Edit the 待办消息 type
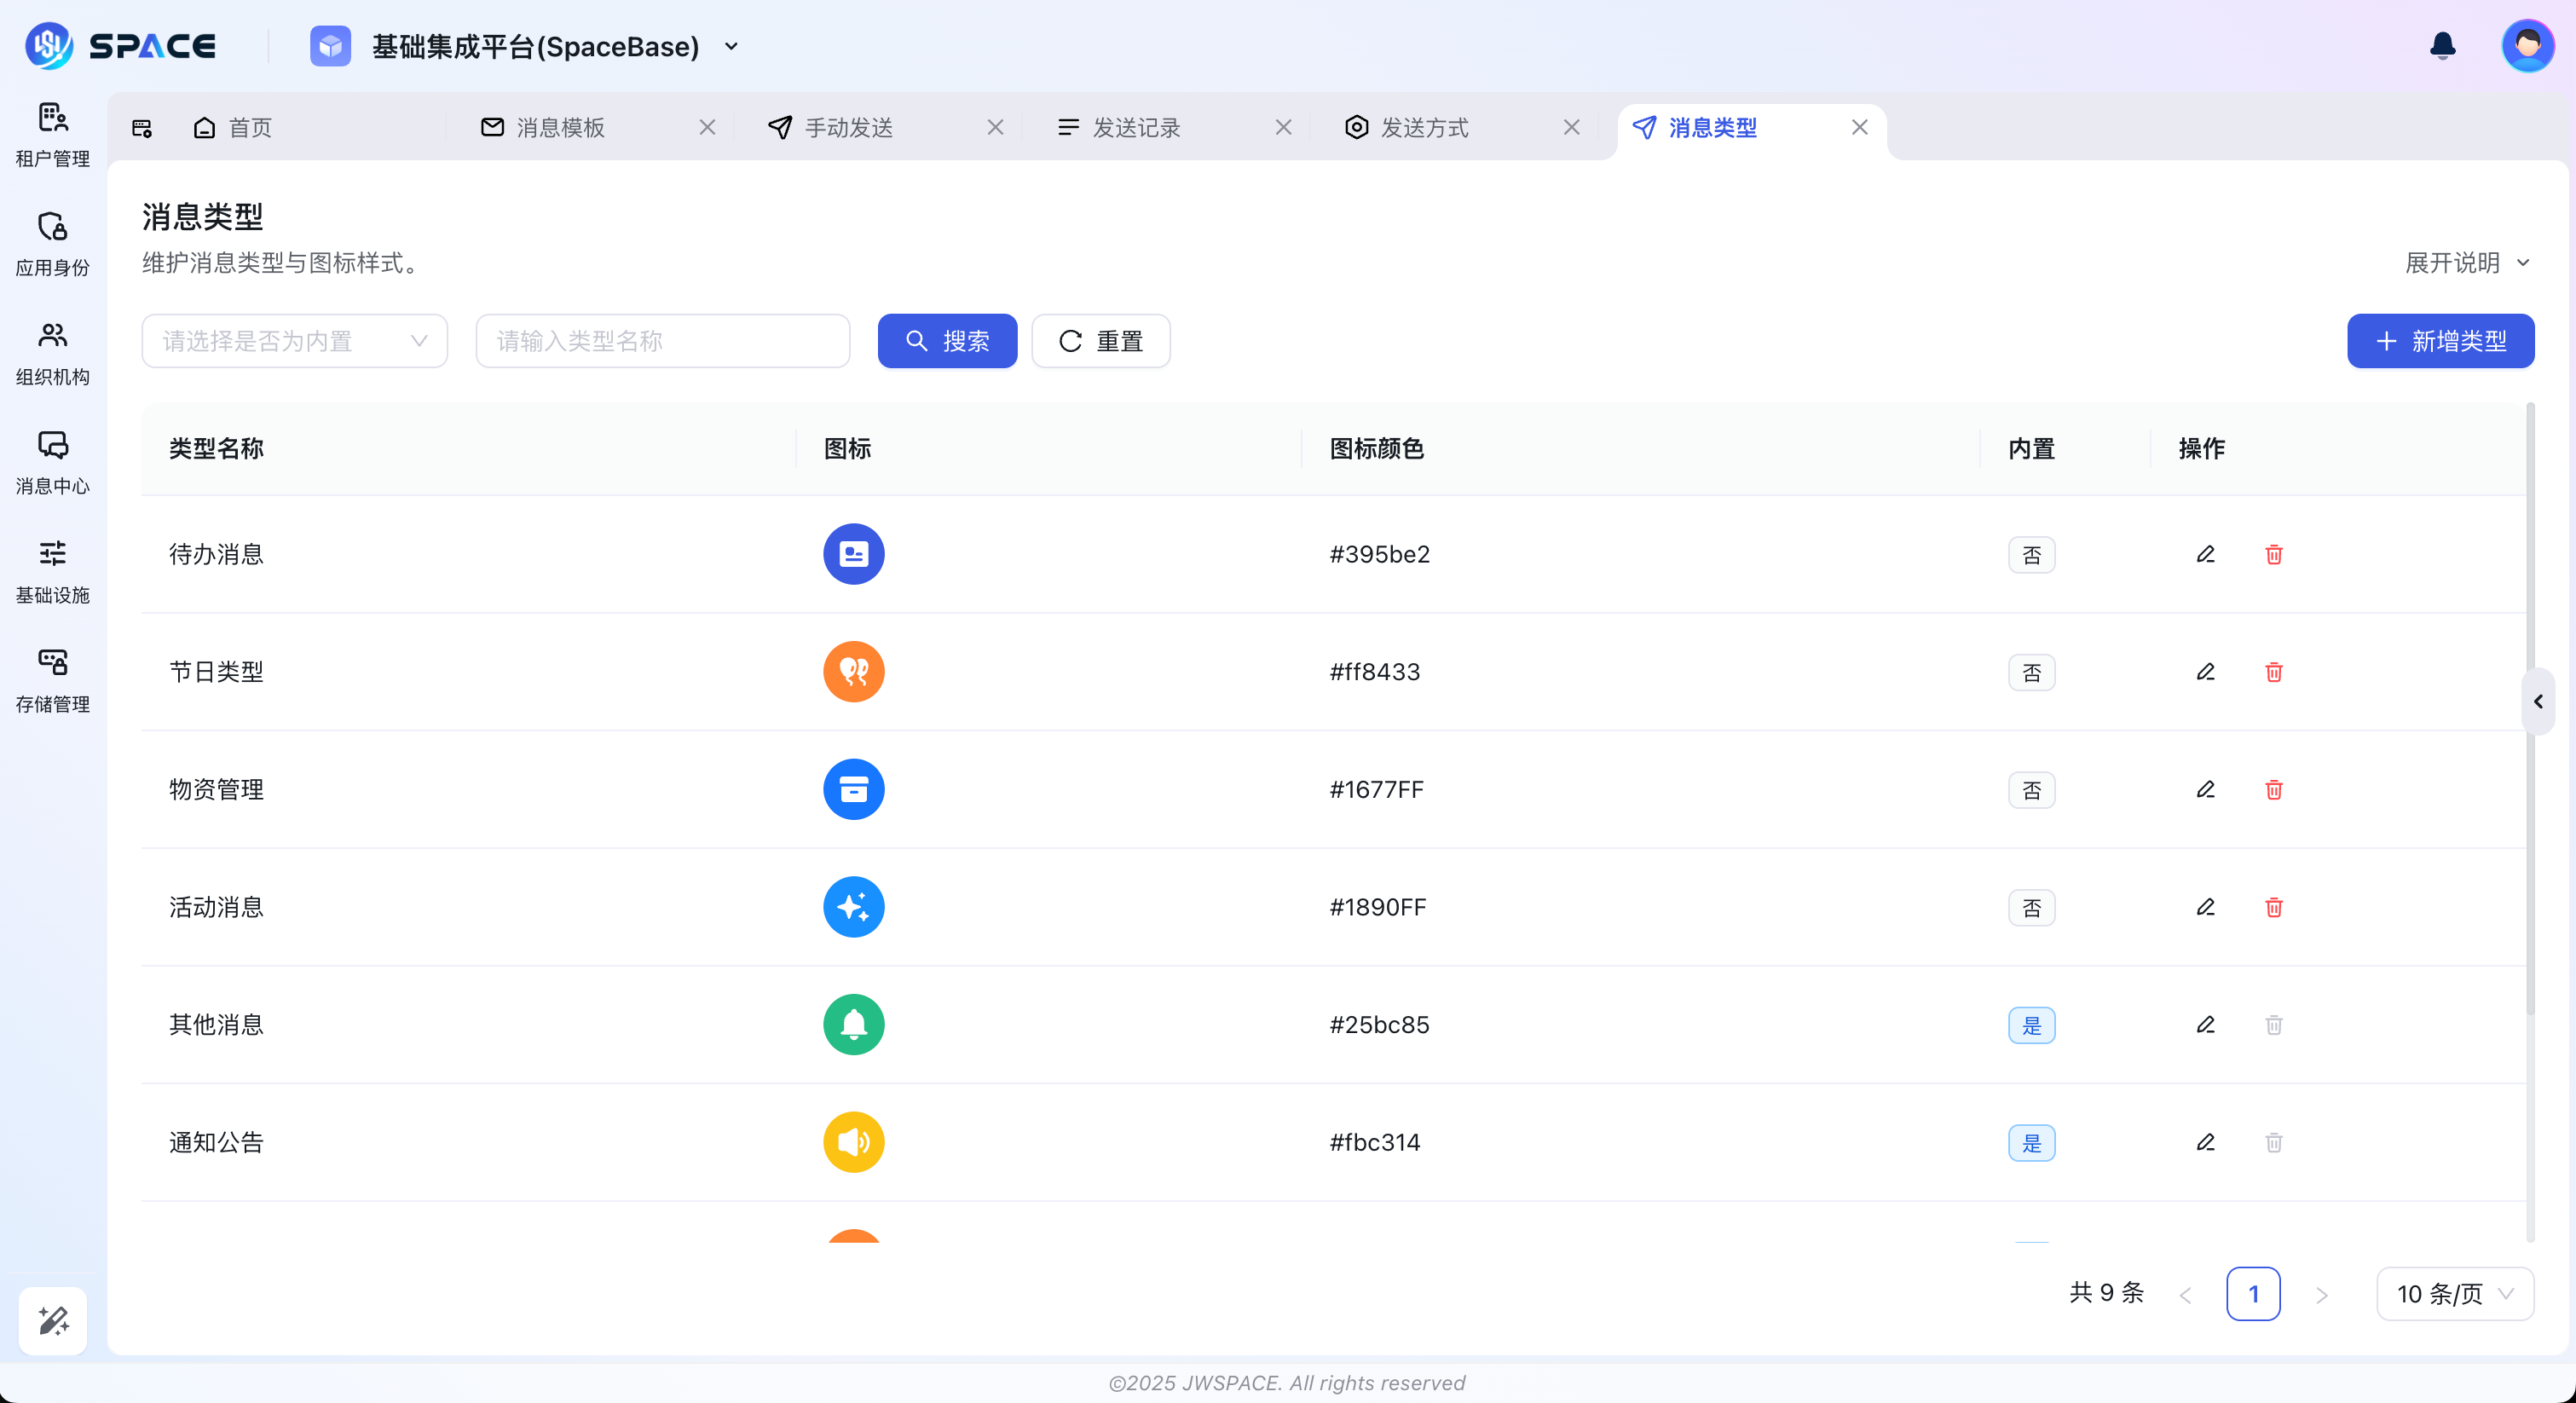 coord(2206,554)
